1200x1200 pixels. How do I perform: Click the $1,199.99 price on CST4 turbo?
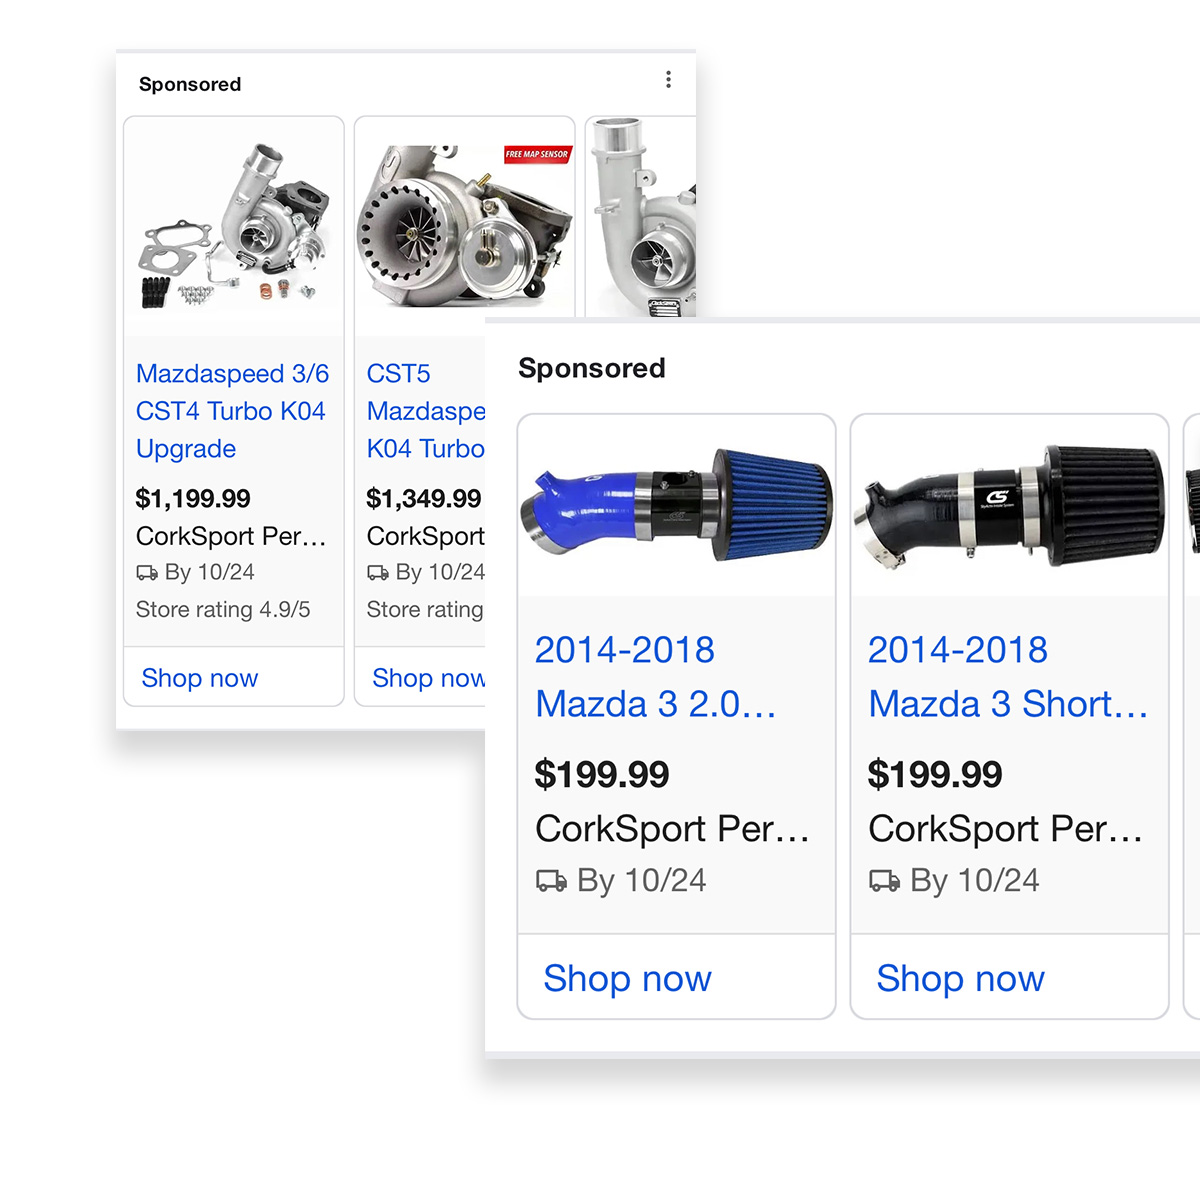(x=193, y=498)
